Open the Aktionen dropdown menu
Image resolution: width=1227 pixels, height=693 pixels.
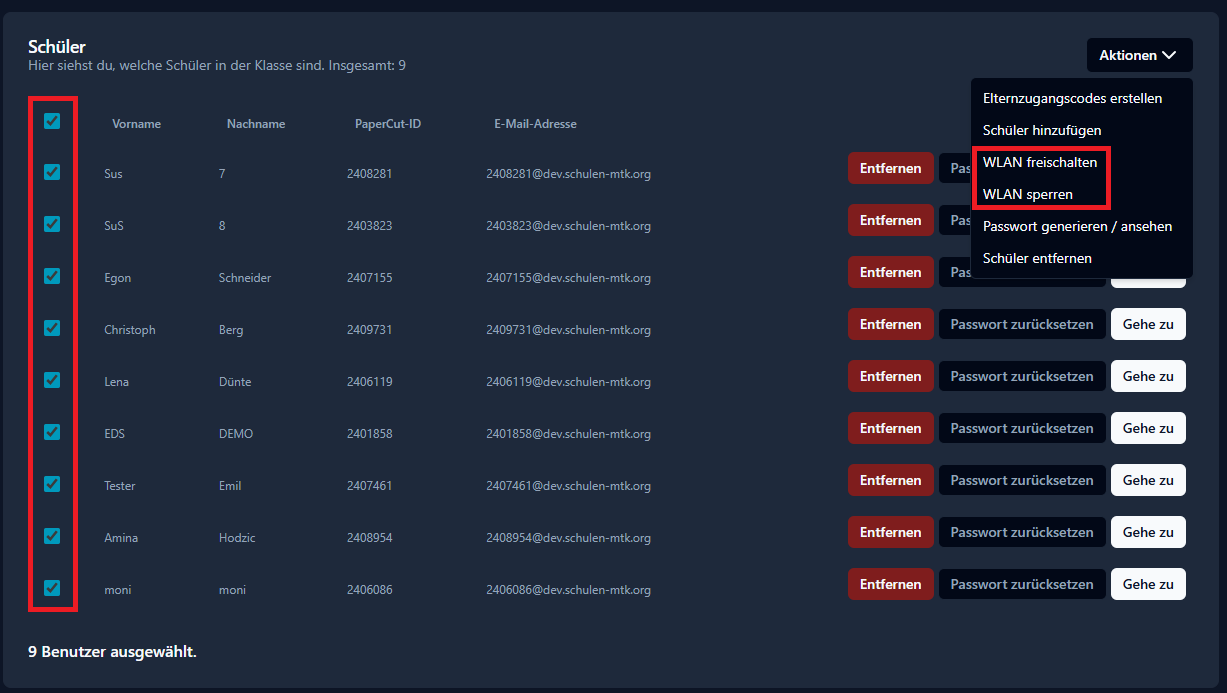[x=1139, y=55]
